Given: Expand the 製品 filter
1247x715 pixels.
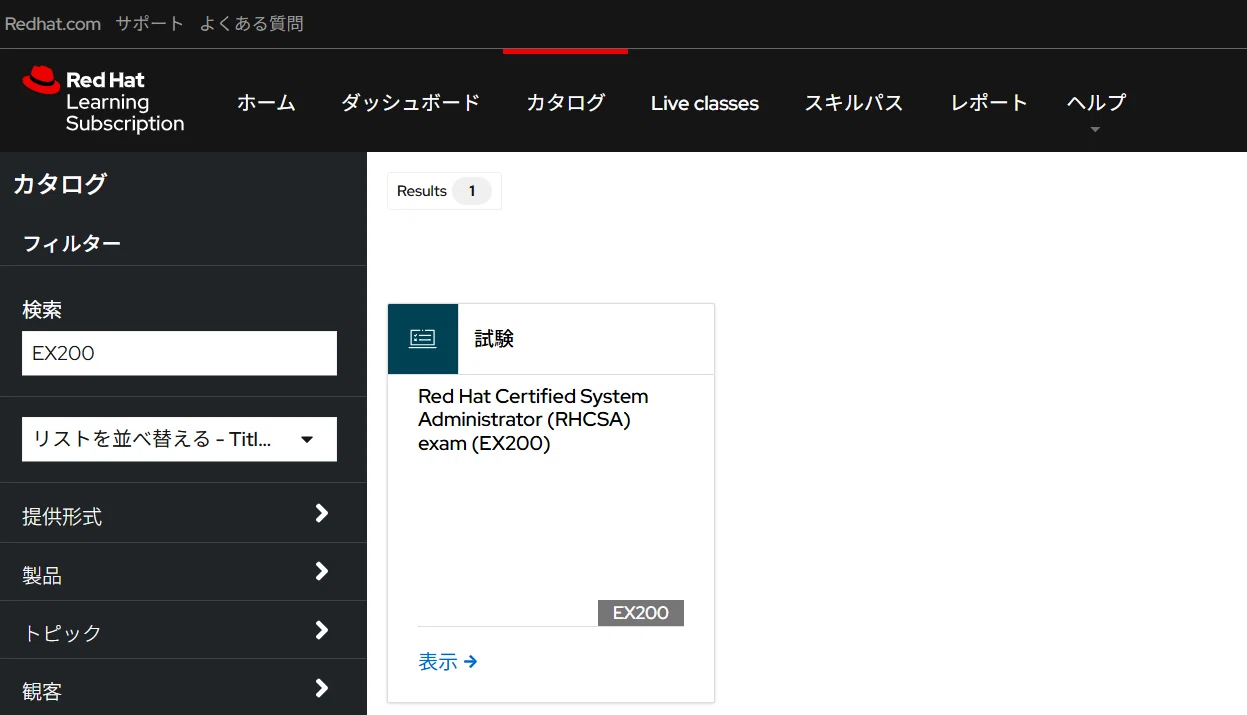Looking at the screenshot, I should pyautogui.click(x=183, y=572).
